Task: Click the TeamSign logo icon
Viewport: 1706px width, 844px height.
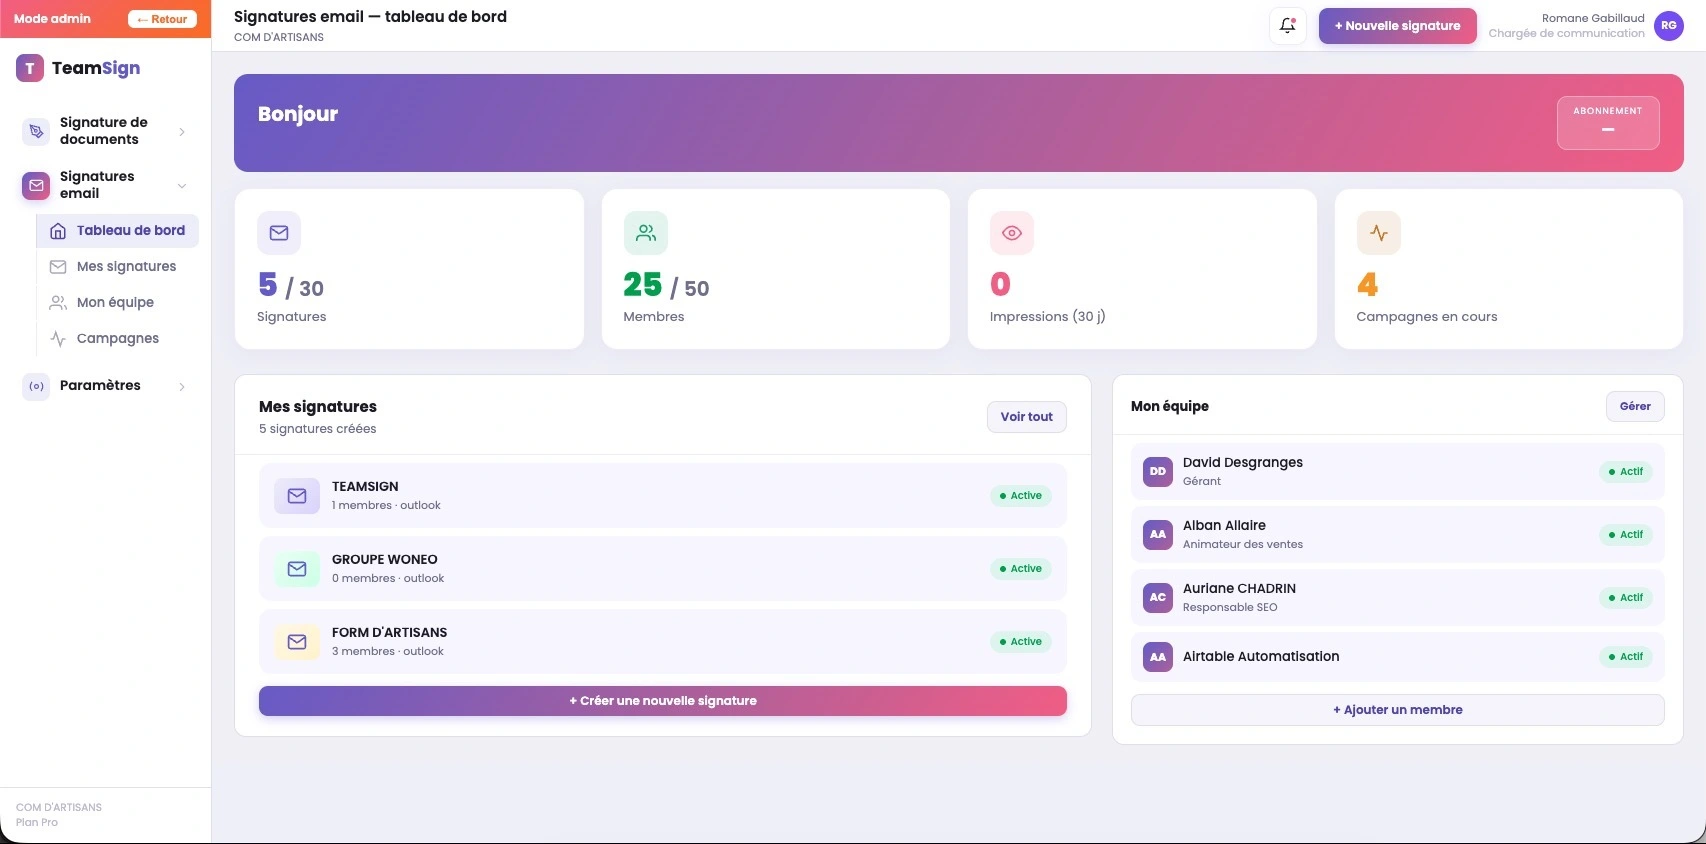Action: (x=30, y=68)
